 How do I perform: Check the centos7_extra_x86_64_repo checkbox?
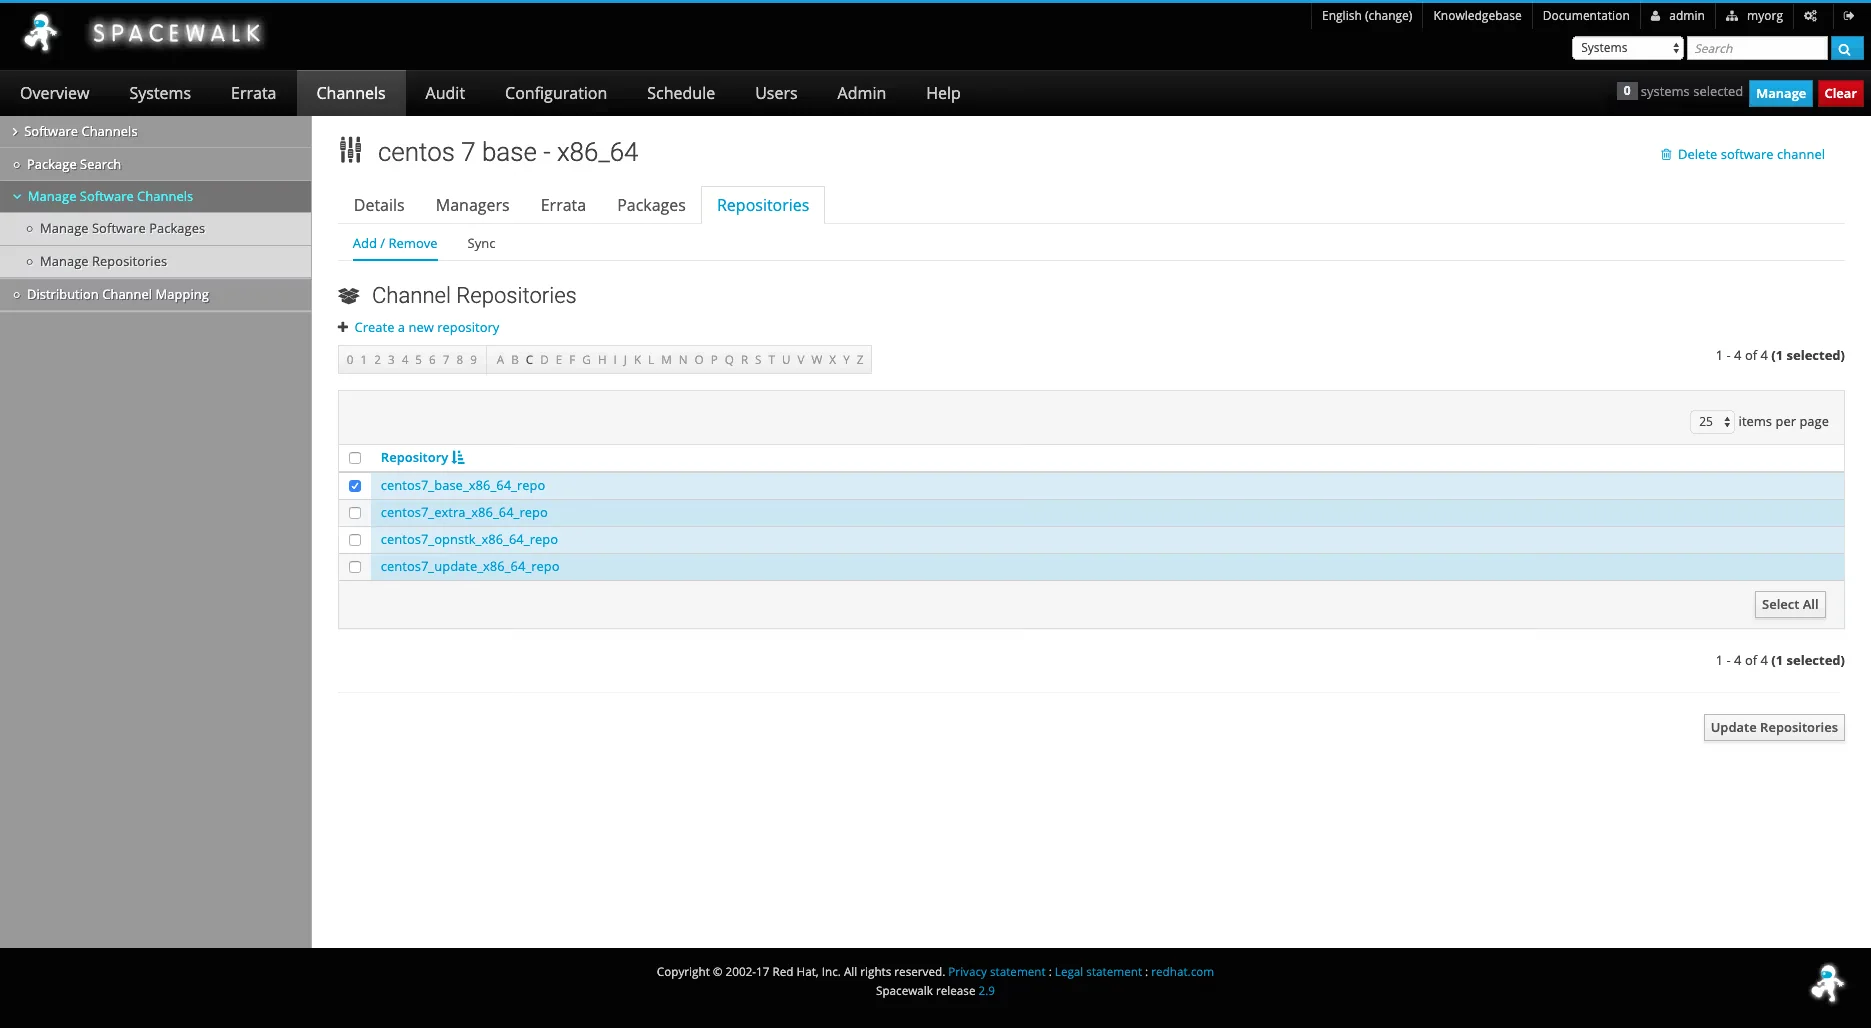point(355,512)
